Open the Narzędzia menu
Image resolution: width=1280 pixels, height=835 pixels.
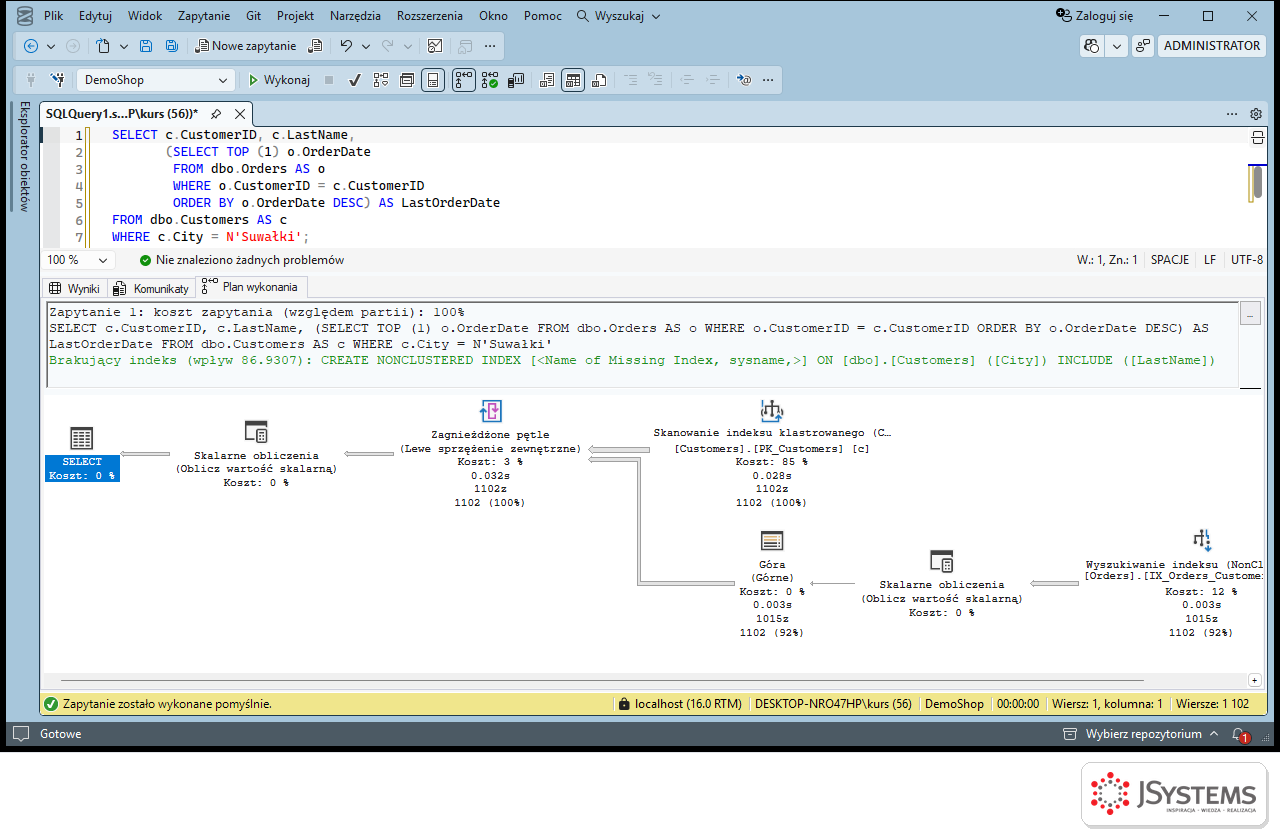(x=355, y=16)
